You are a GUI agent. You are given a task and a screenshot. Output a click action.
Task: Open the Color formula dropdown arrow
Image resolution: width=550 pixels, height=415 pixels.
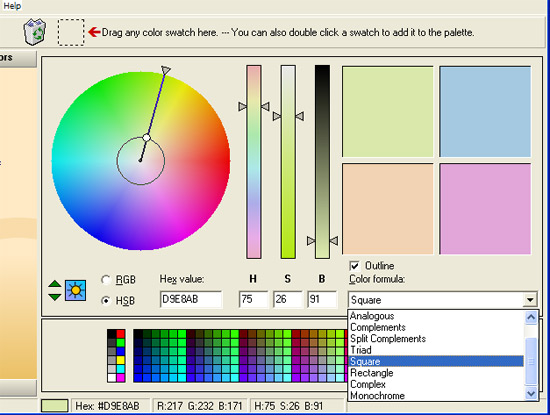530,300
